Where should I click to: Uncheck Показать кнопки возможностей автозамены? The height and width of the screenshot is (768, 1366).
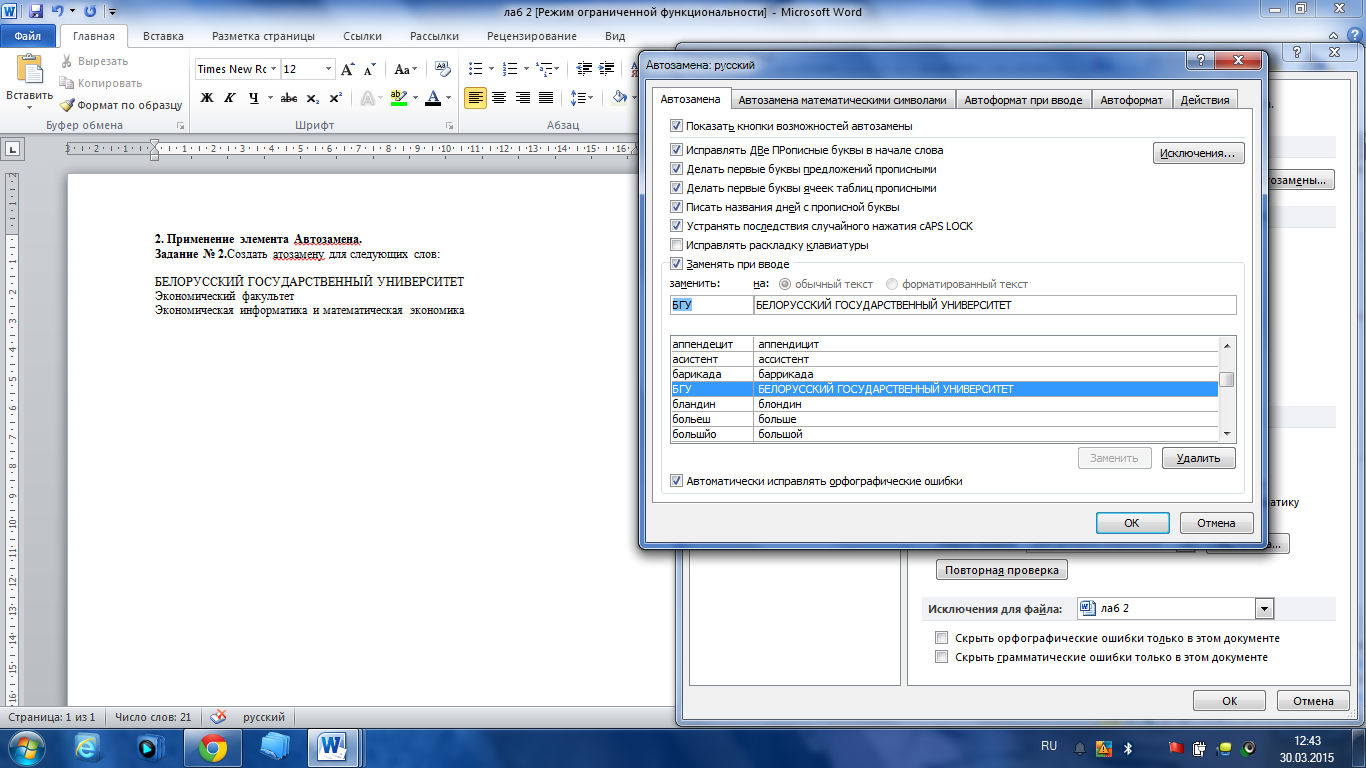[677, 126]
